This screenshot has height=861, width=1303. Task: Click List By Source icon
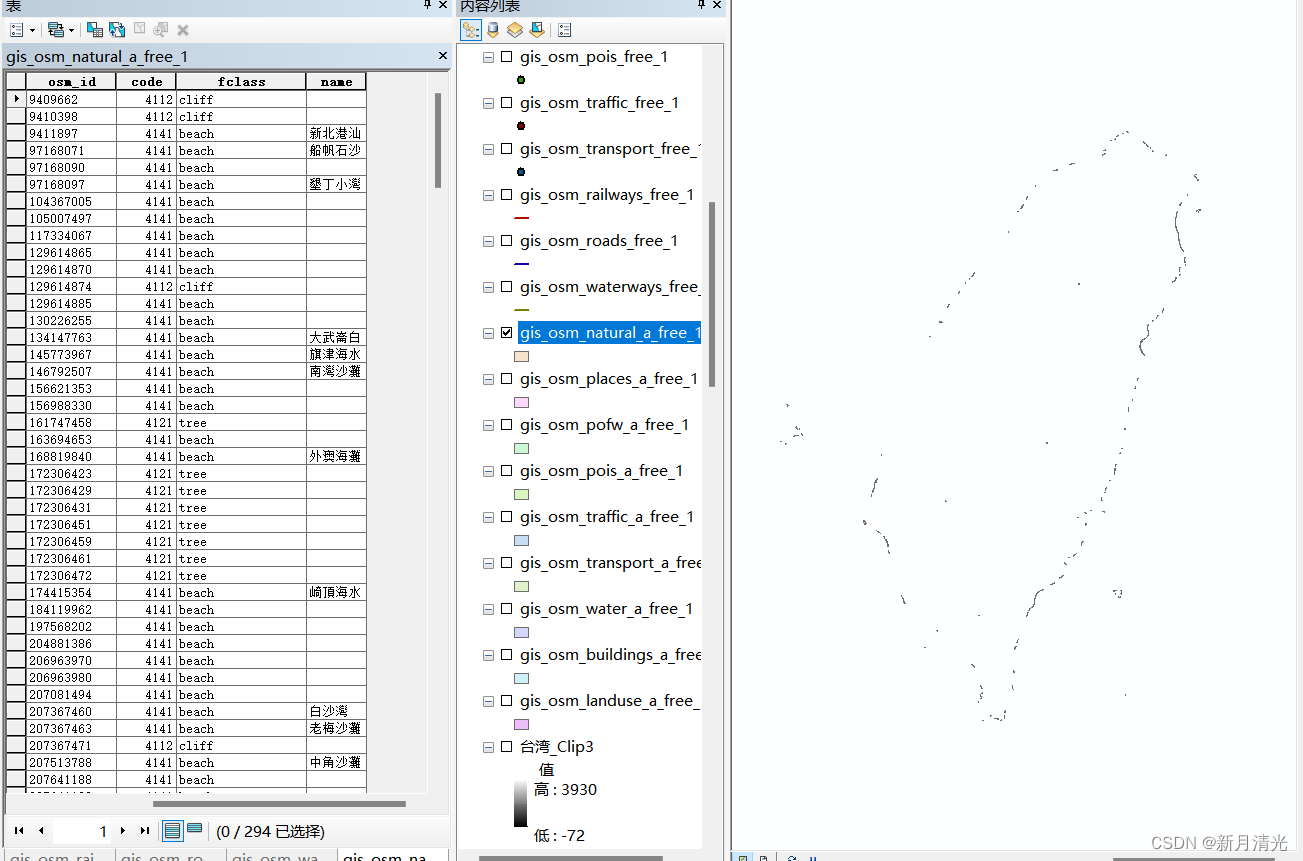(x=493, y=30)
